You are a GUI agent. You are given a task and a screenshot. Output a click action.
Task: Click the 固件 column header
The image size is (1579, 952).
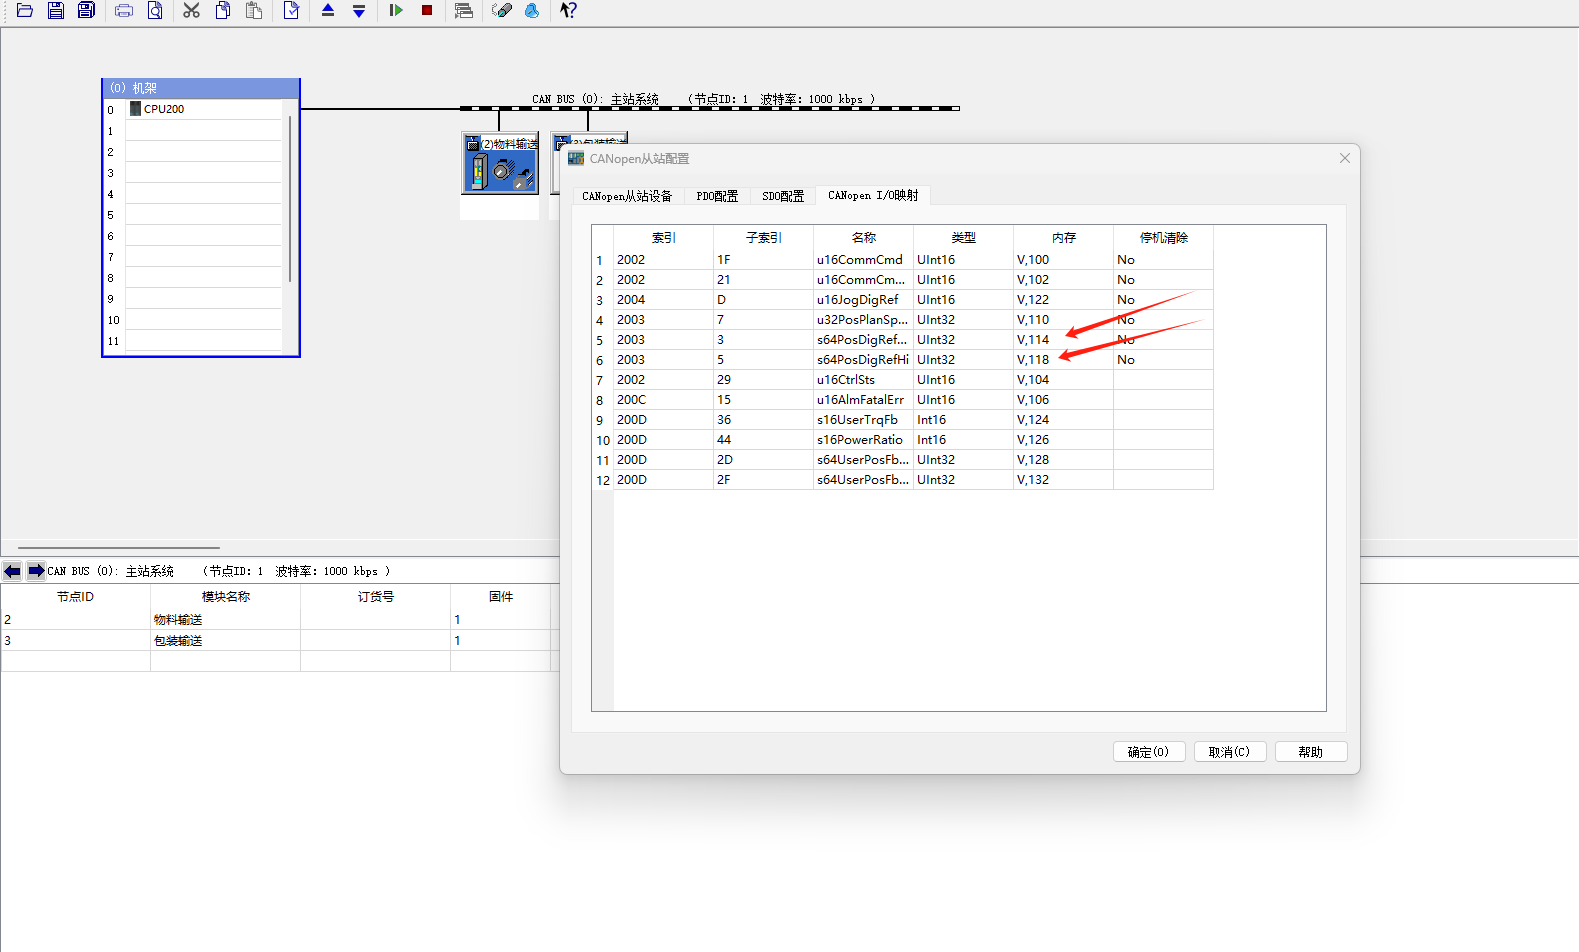(501, 597)
